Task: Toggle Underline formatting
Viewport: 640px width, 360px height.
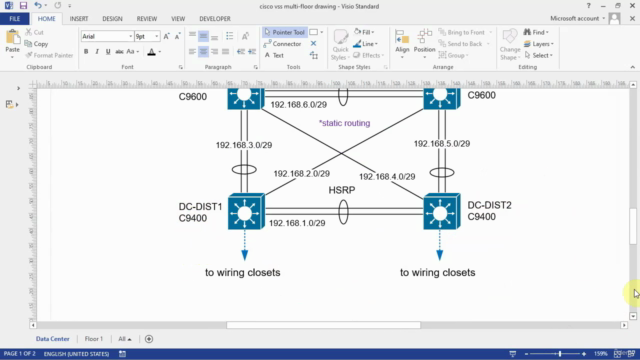Action: [x=108, y=51]
